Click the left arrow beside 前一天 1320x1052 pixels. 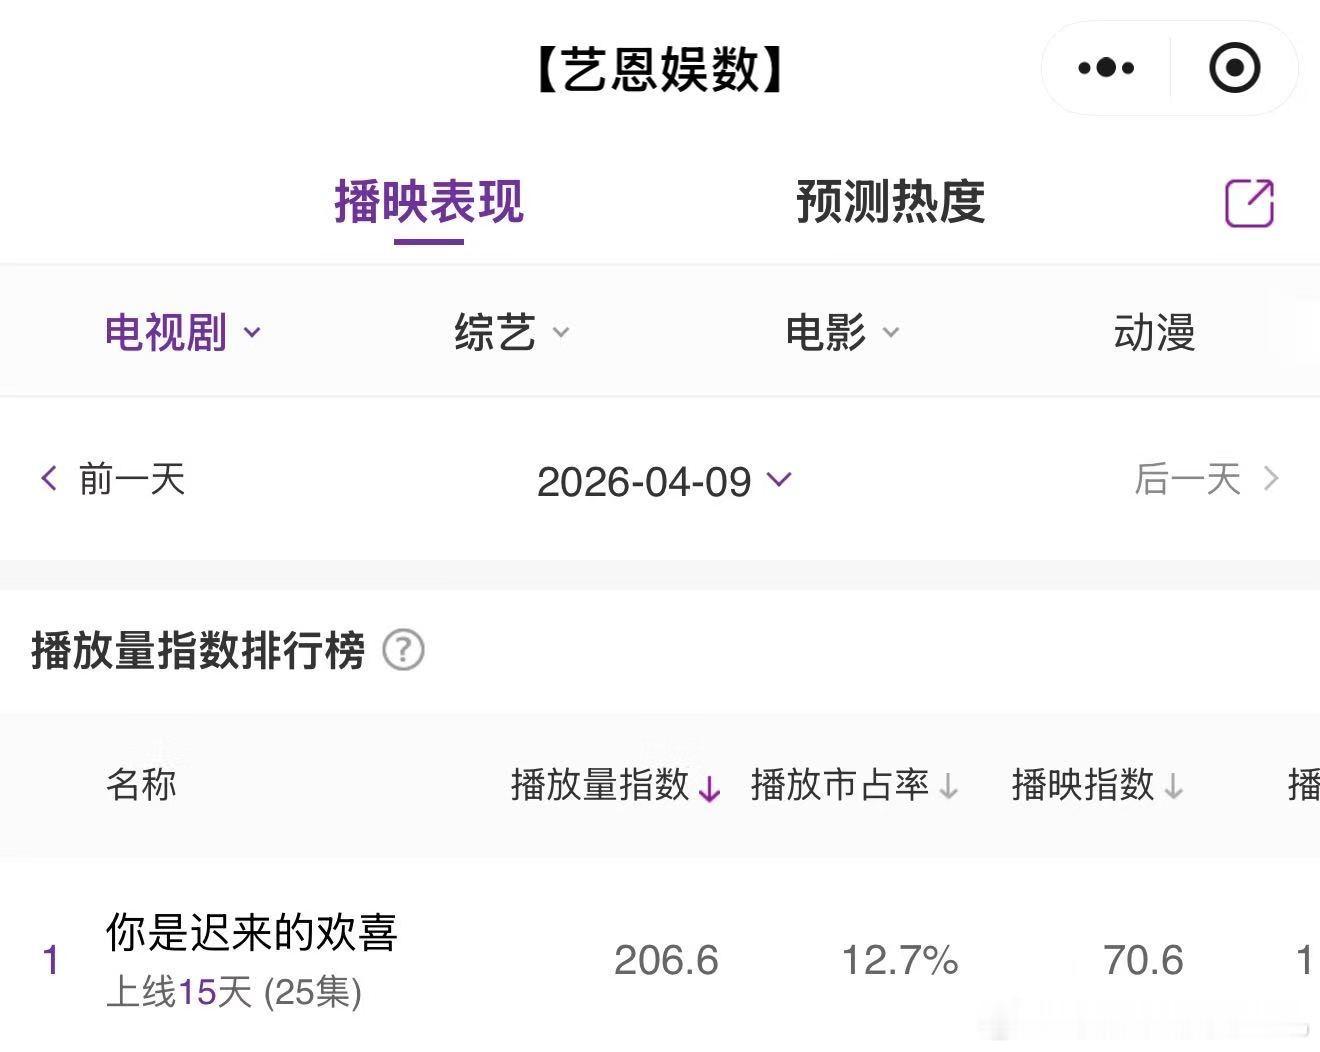coord(48,478)
